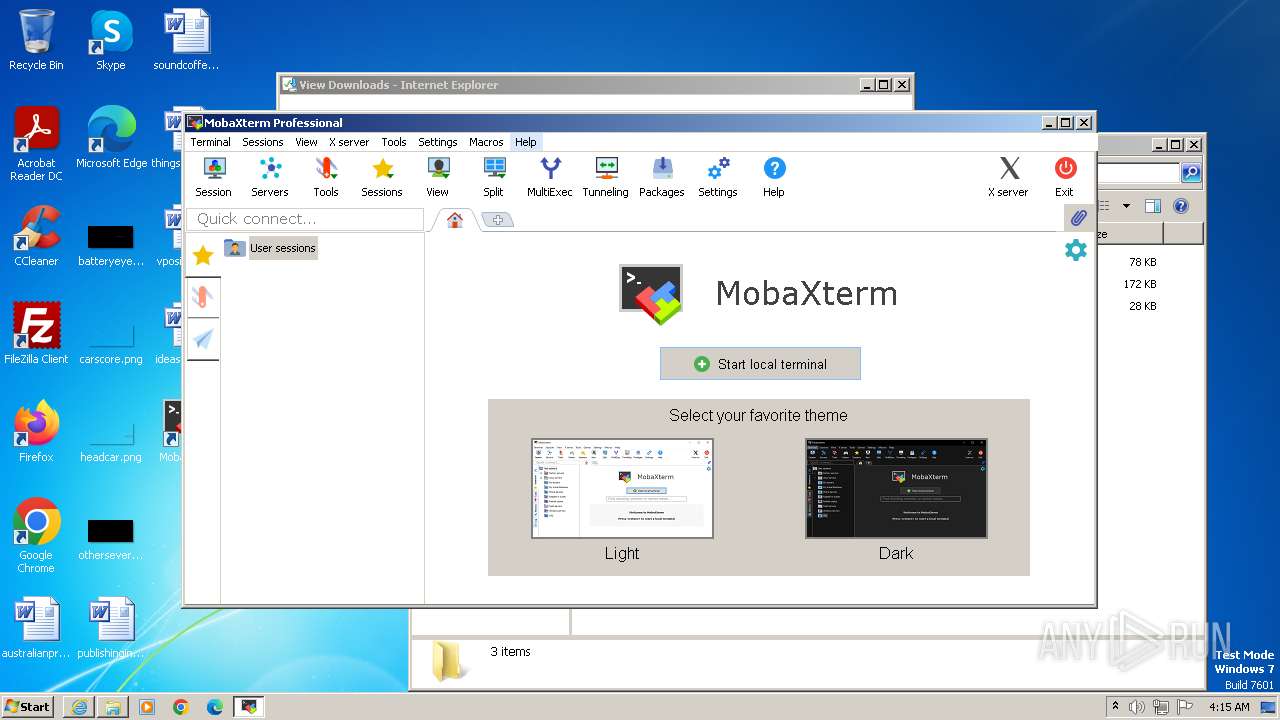Open a new tab with plus icon
This screenshot has width=1280, height=720.
[498, 220]
